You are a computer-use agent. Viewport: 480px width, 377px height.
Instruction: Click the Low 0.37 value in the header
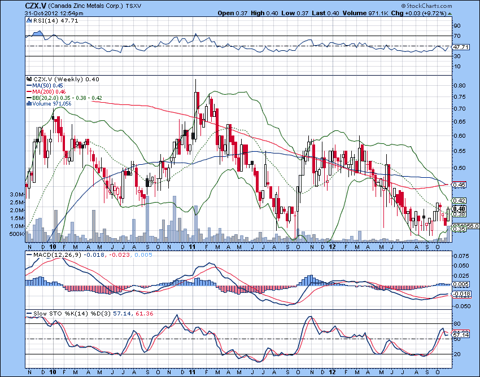[295, 13]
